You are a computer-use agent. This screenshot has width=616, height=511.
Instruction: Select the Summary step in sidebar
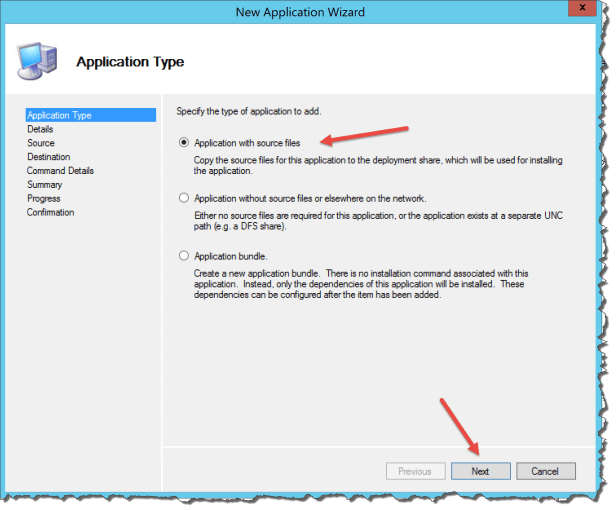pyautogui.click(x=44, y=185)
